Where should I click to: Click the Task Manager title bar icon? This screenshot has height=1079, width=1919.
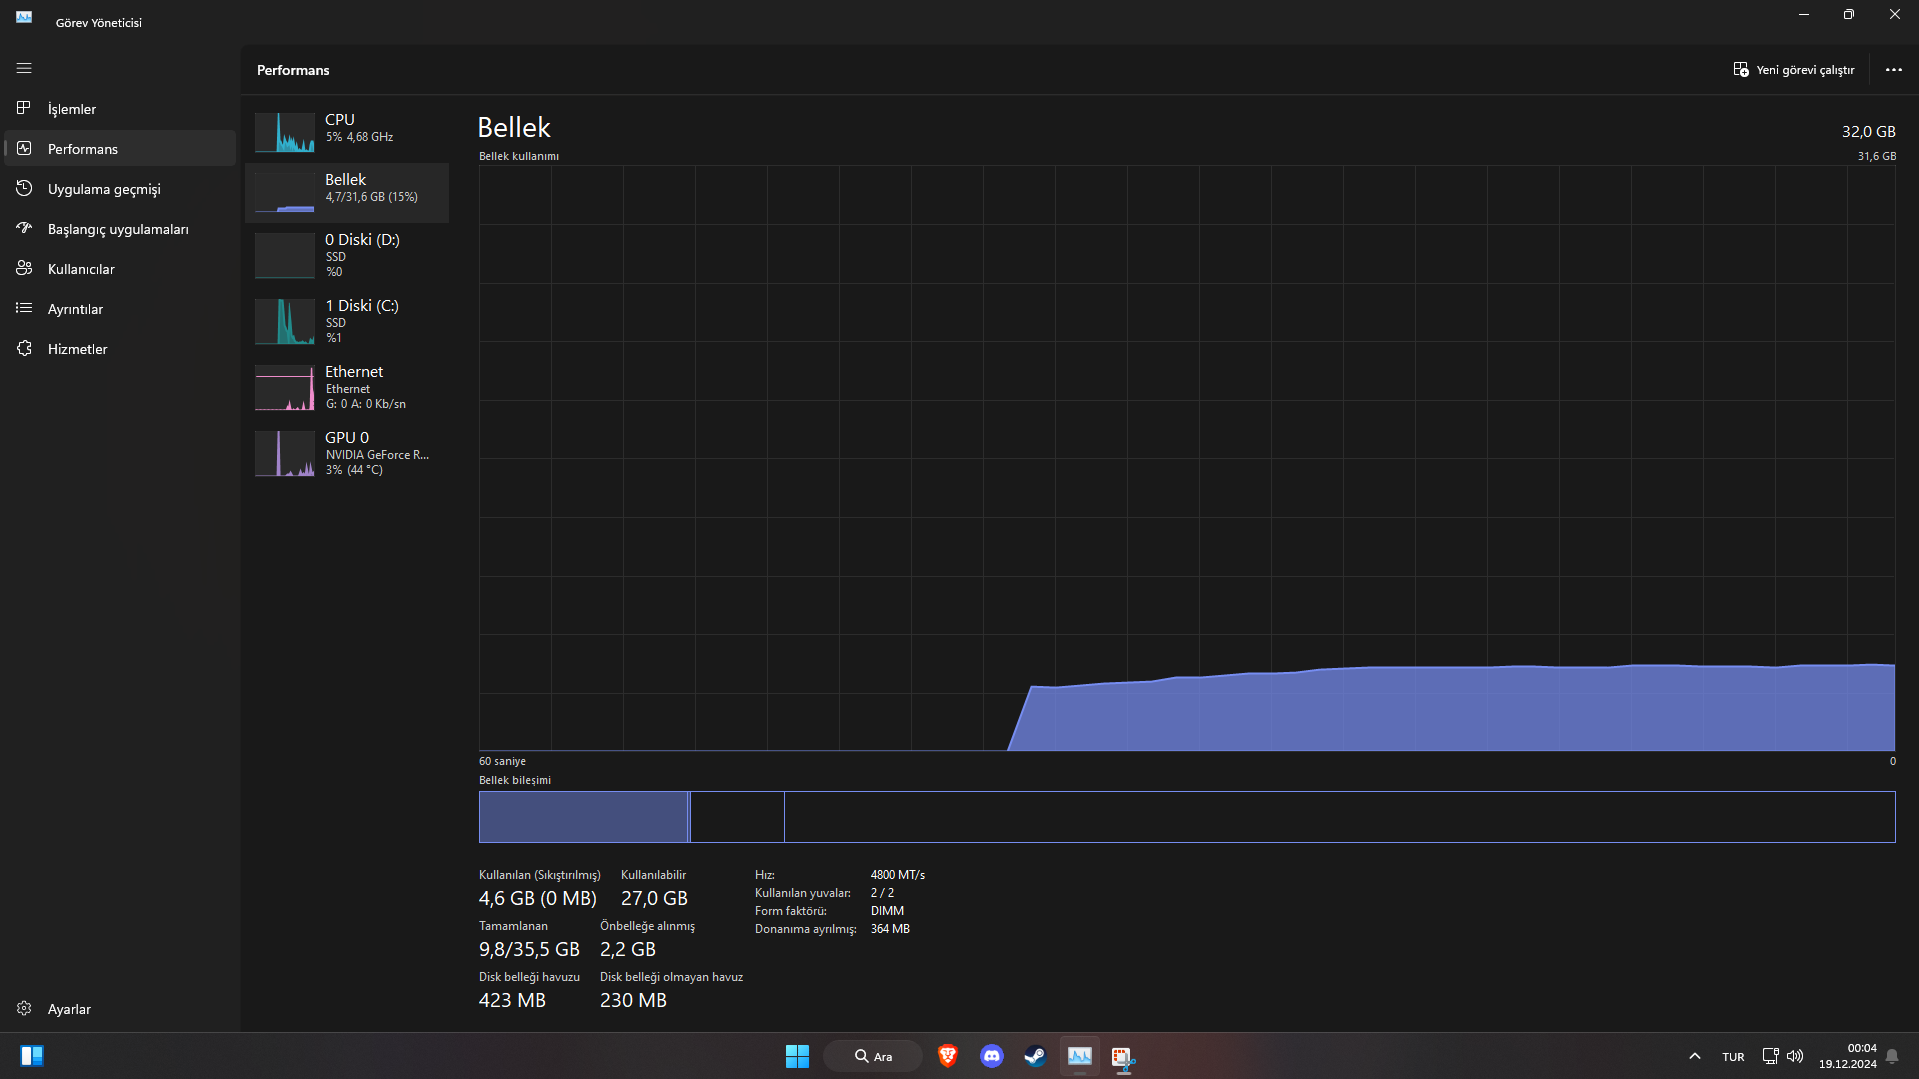click(24, 17)
